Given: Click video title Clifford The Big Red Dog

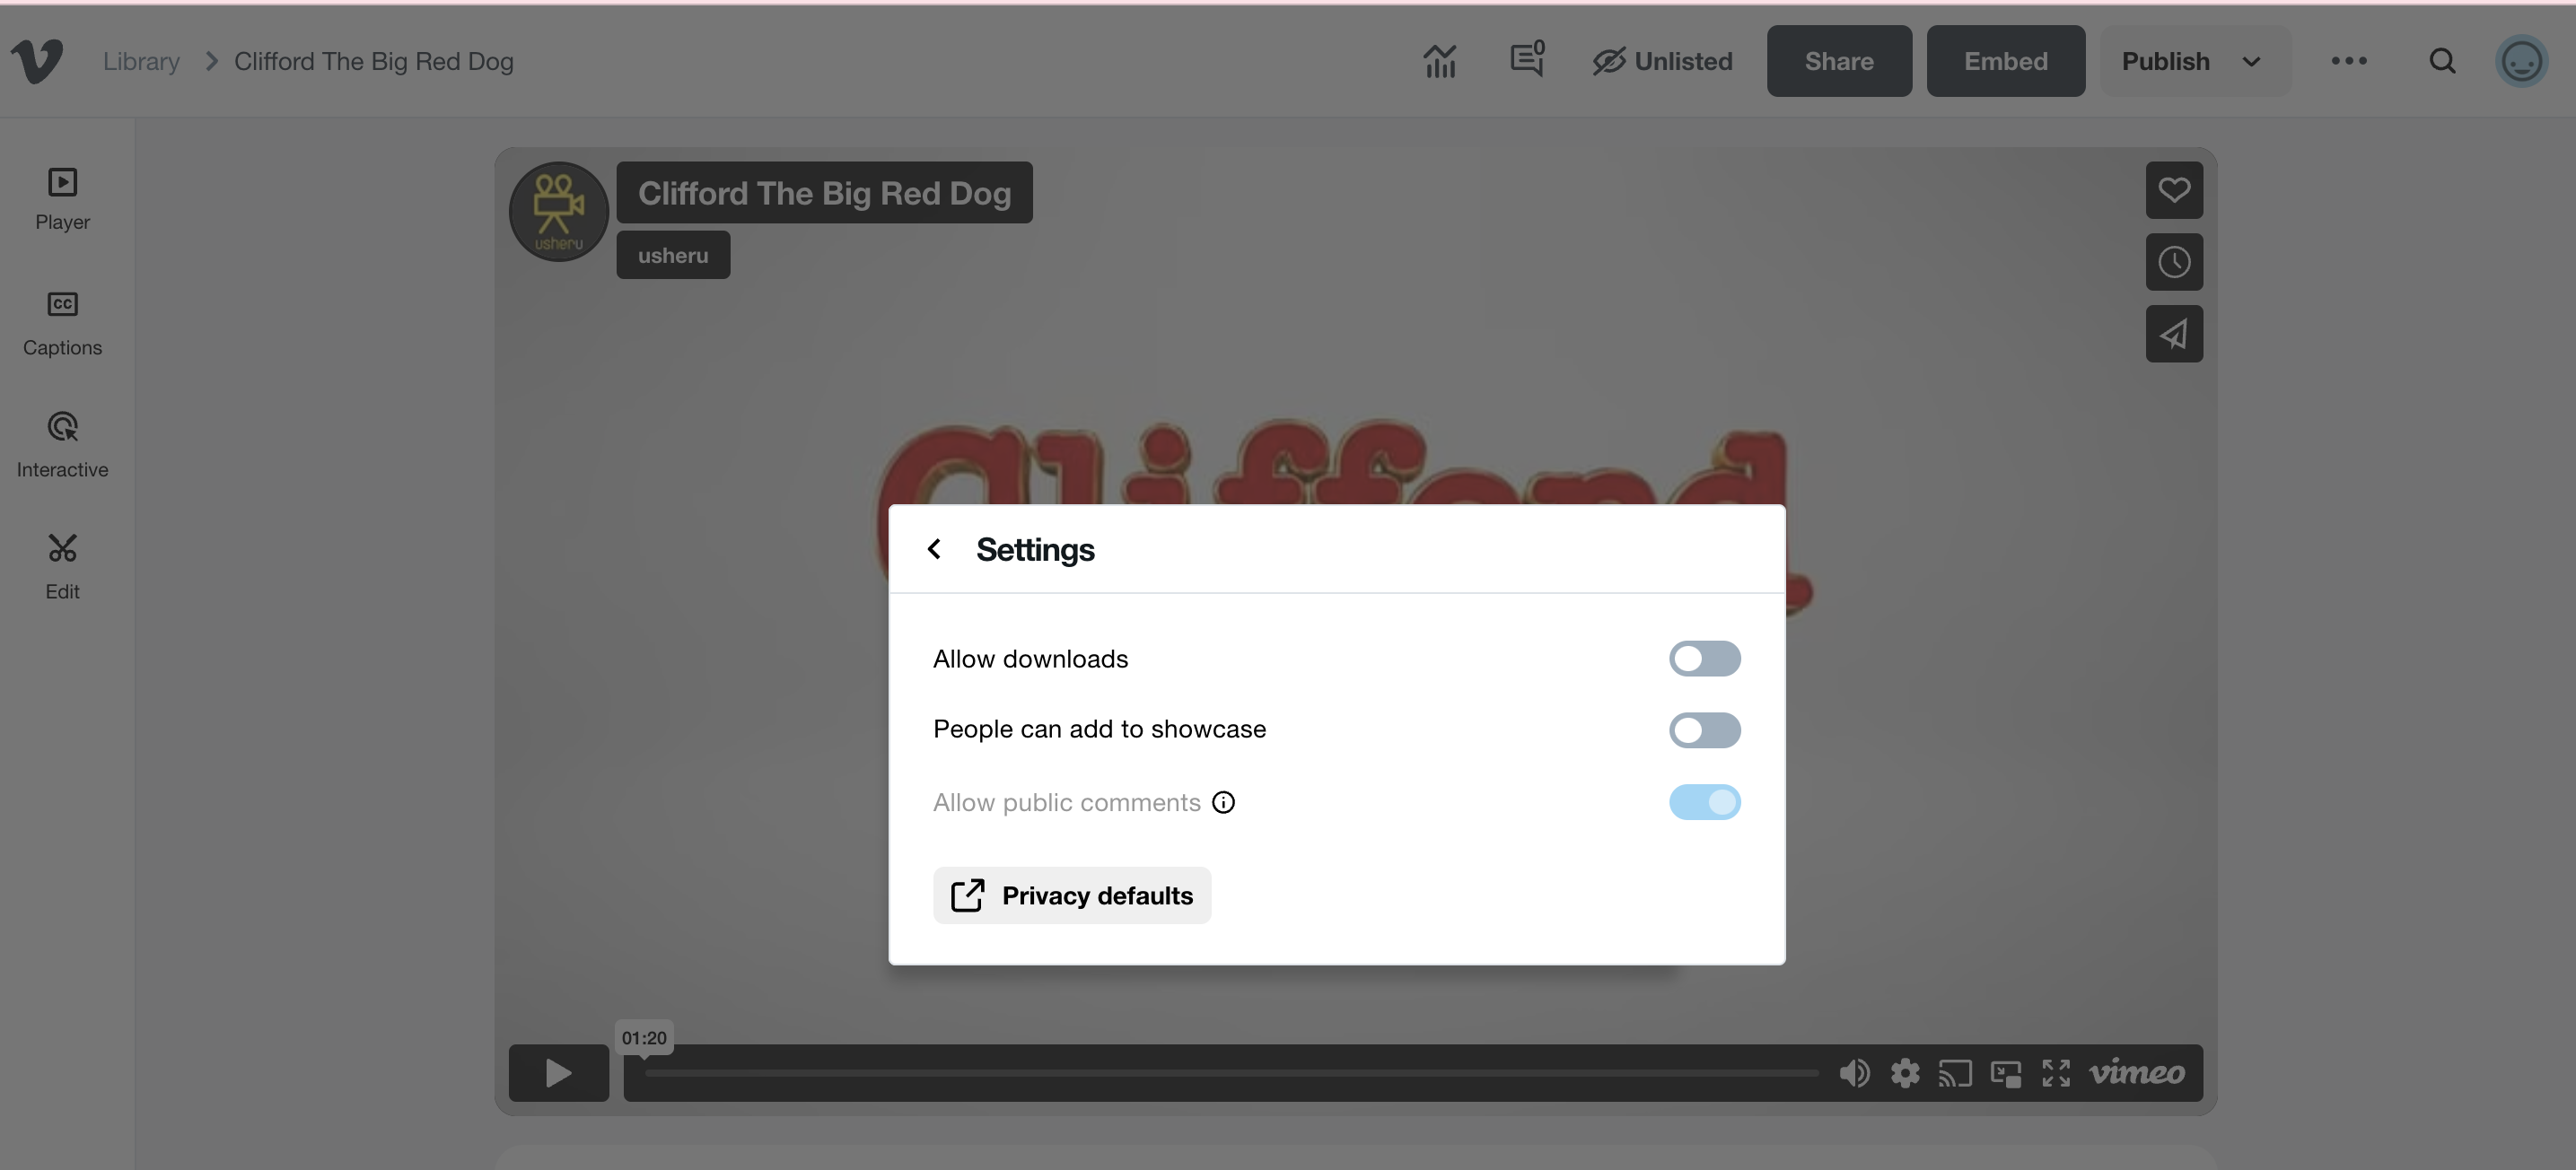Looking at the screenshot, I should (824, 193).
